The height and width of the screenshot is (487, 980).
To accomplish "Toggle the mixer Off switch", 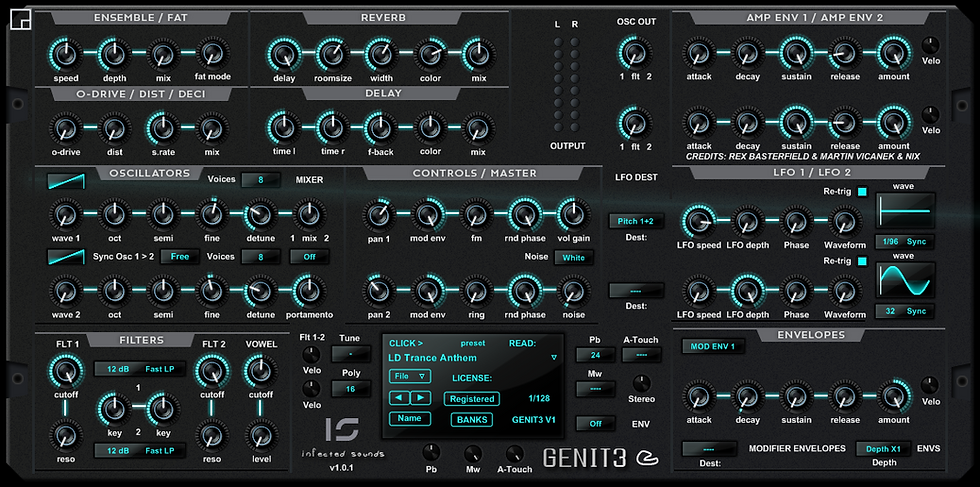I will 309,256.
